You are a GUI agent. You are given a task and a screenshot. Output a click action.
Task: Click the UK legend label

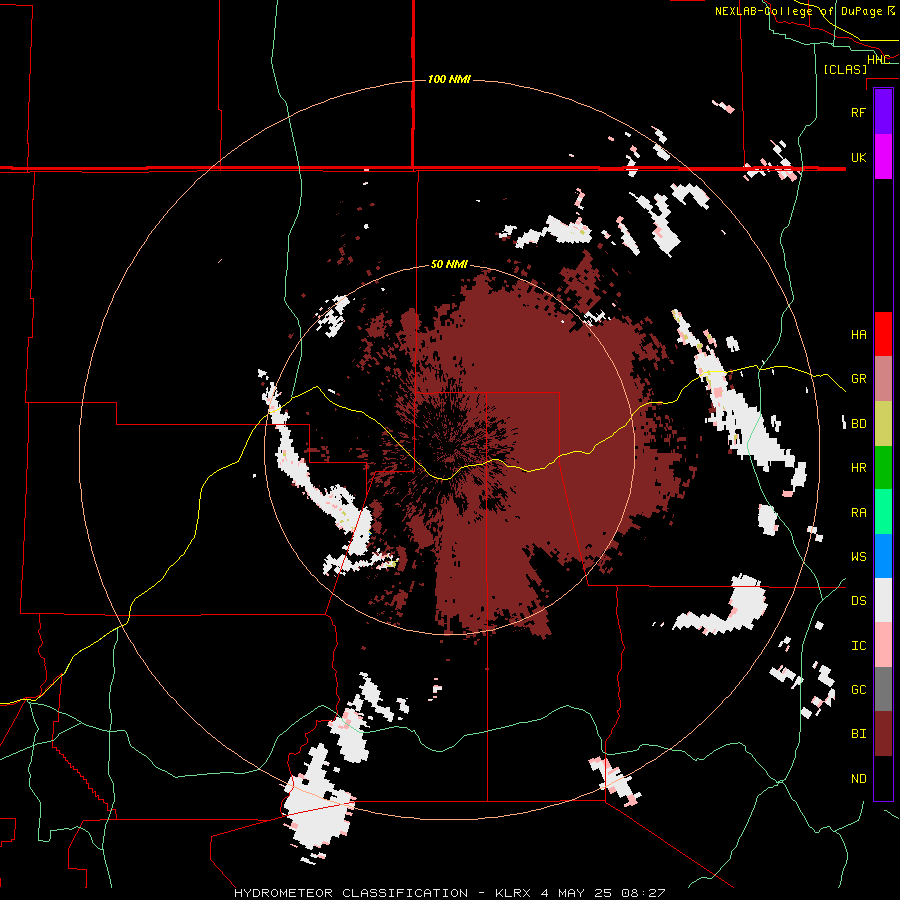coord(858,157)
